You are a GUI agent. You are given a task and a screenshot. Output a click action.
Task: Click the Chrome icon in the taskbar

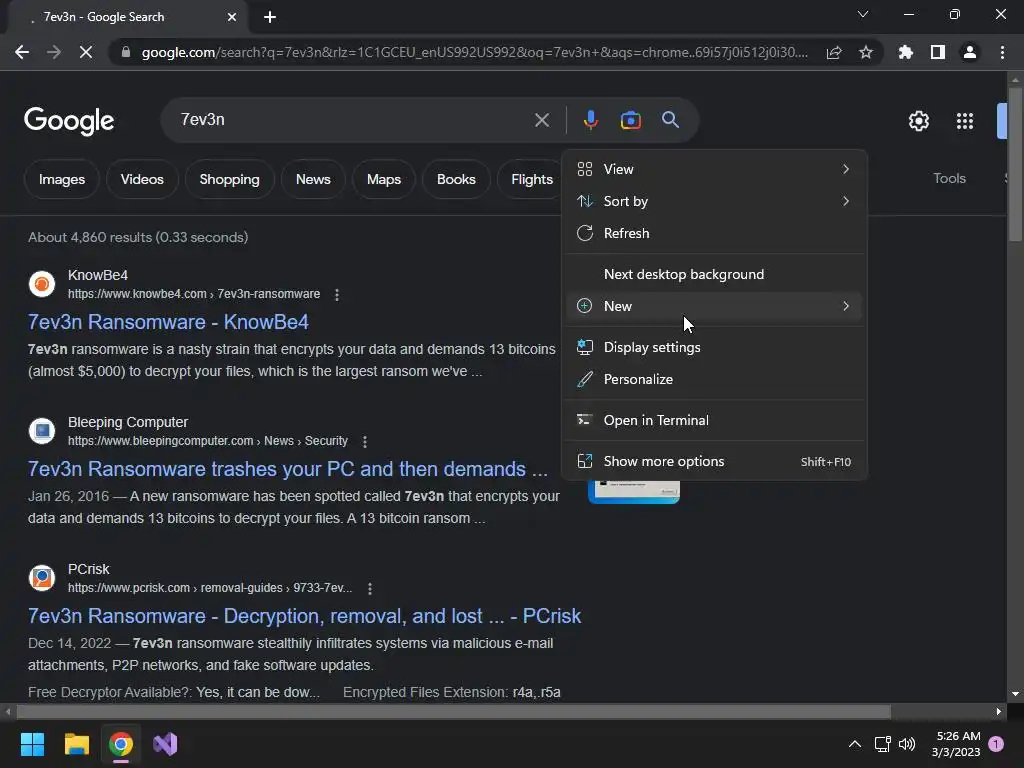[121, 744]
